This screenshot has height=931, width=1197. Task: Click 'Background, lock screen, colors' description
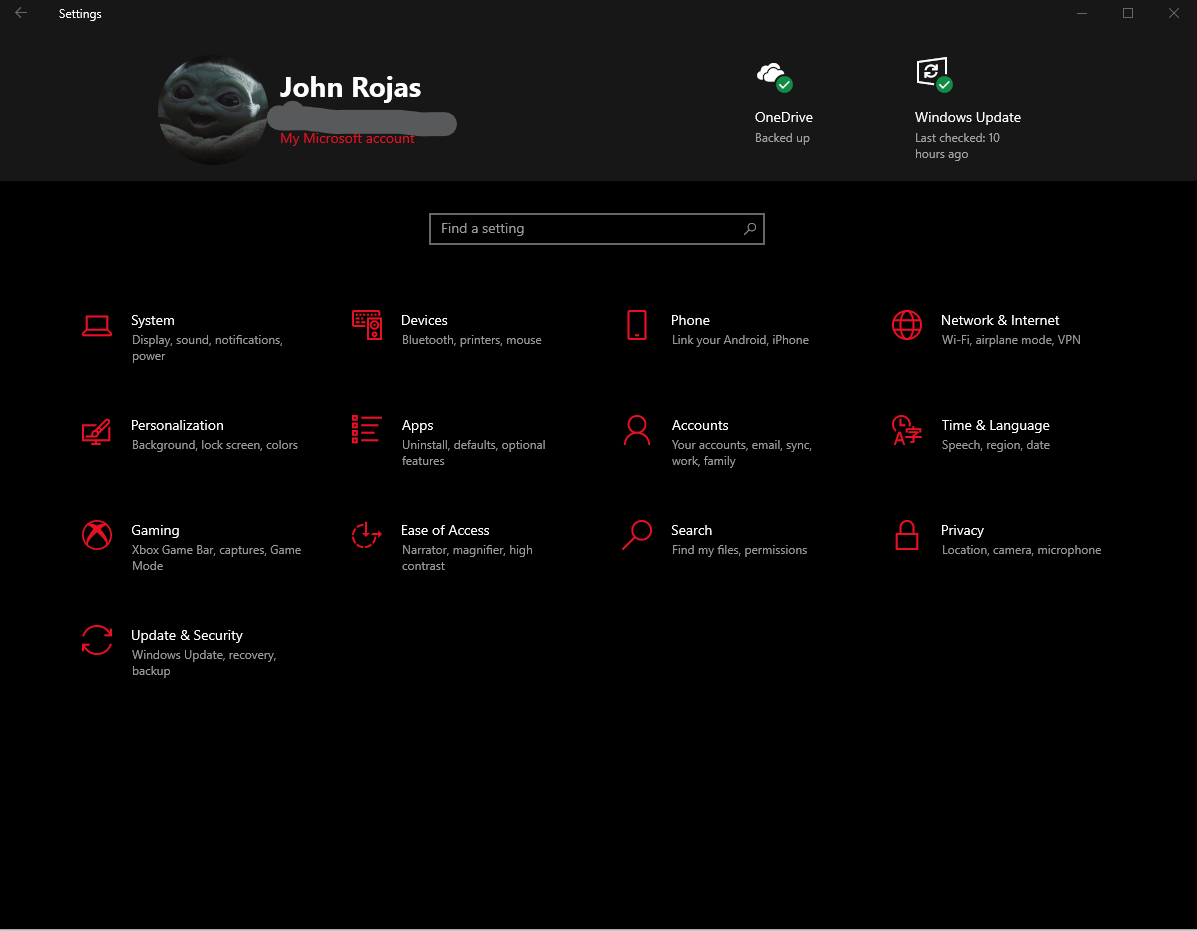215,446
